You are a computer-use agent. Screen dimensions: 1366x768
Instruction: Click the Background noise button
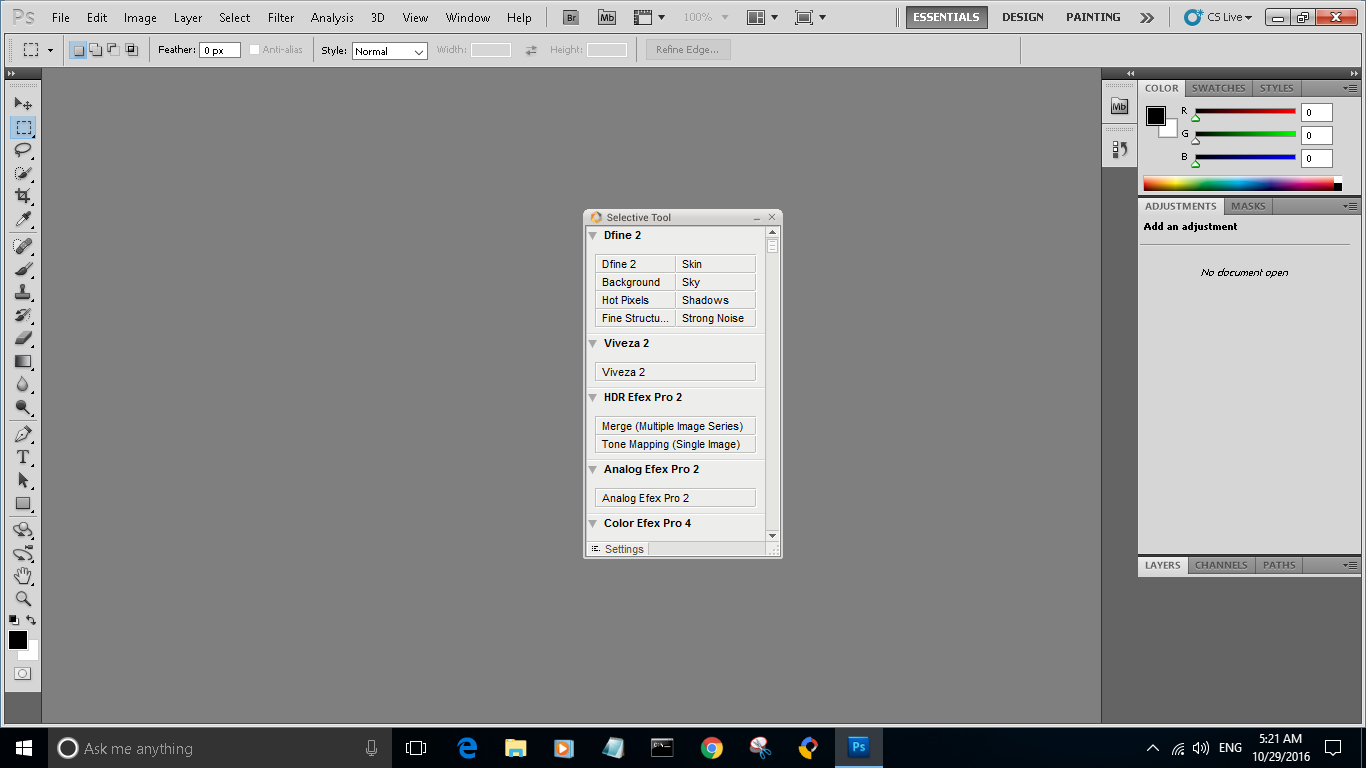(x=635, y=282)
